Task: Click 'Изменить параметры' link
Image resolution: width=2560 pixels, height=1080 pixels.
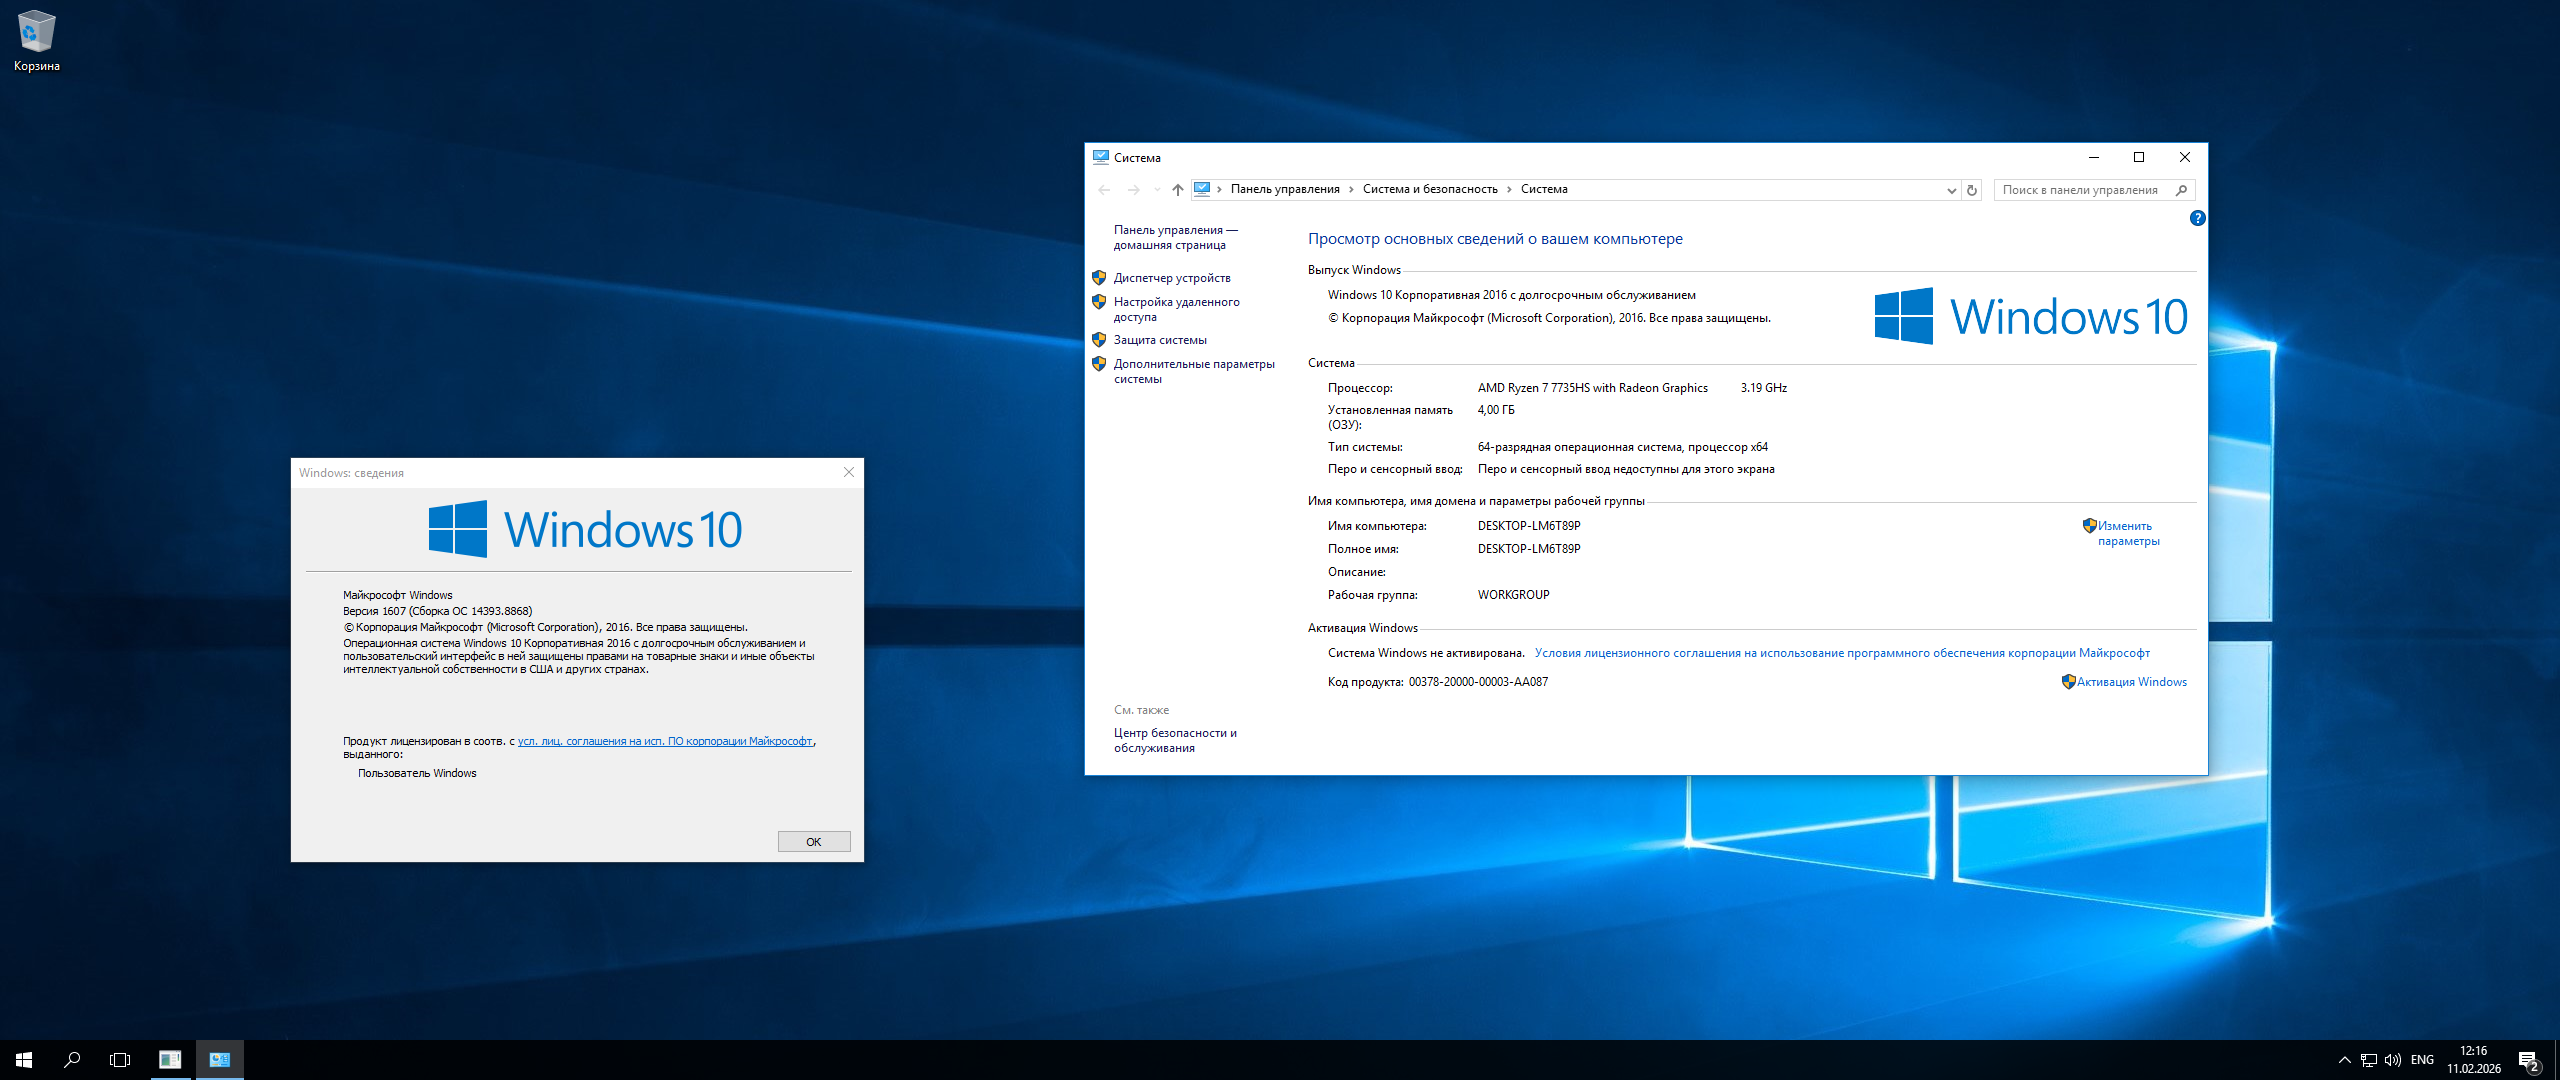Action: 2127,533
